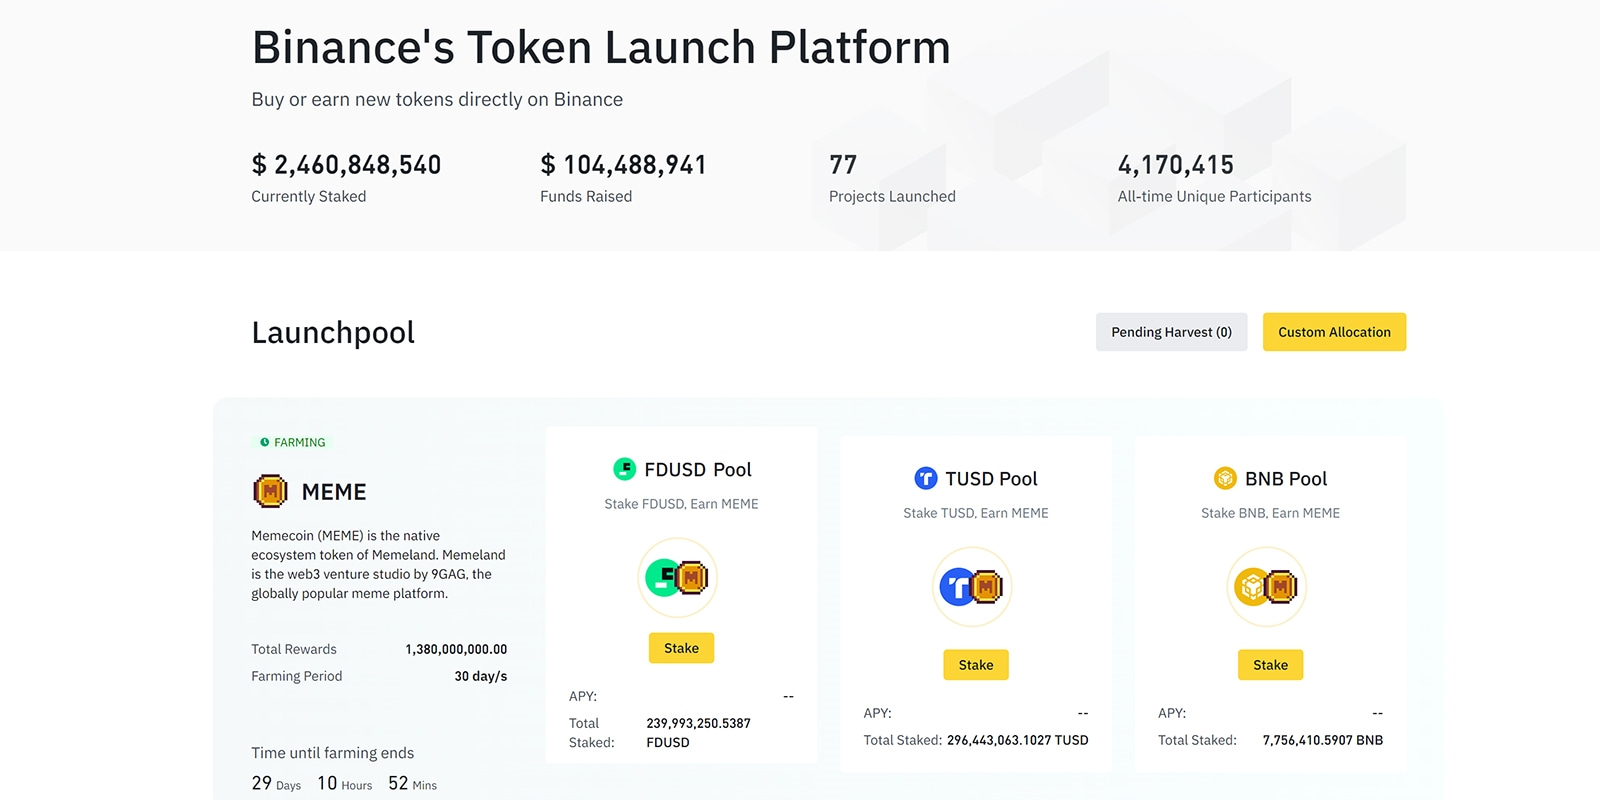Click total staked 7,756,410.5907 BNB
Screen dimensions: 1600x800
pos(1323,740)
